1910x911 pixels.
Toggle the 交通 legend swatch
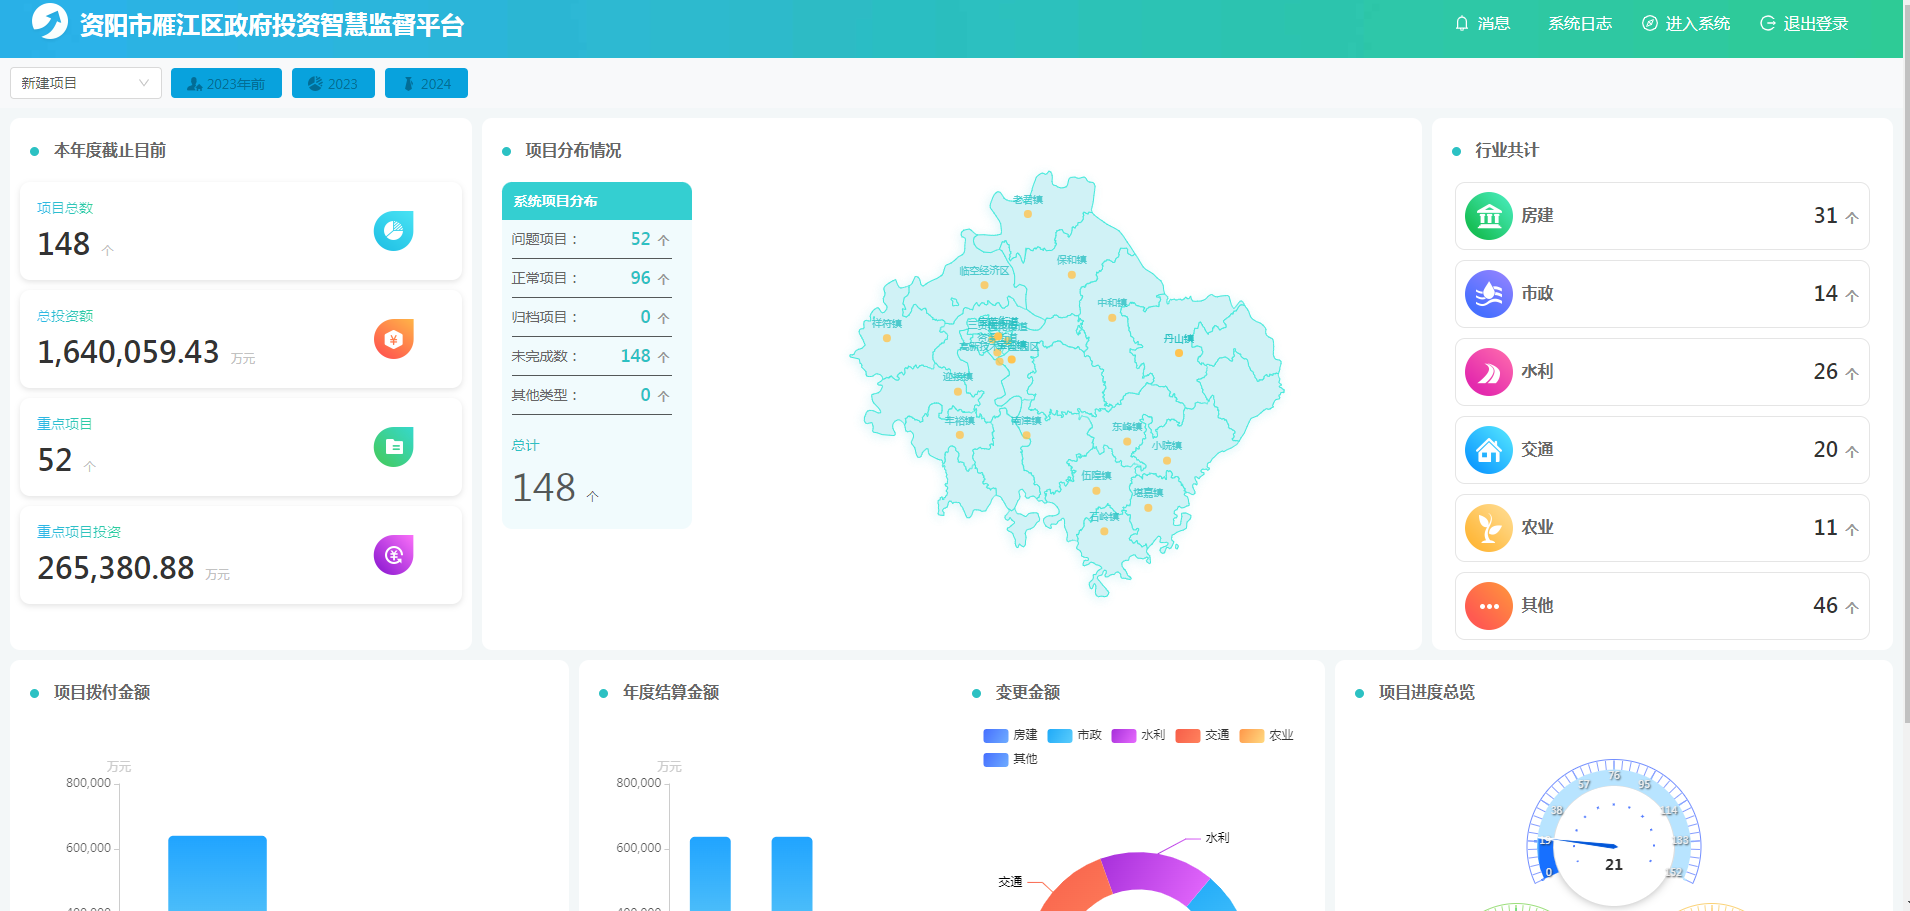(x=1187, y=735)
